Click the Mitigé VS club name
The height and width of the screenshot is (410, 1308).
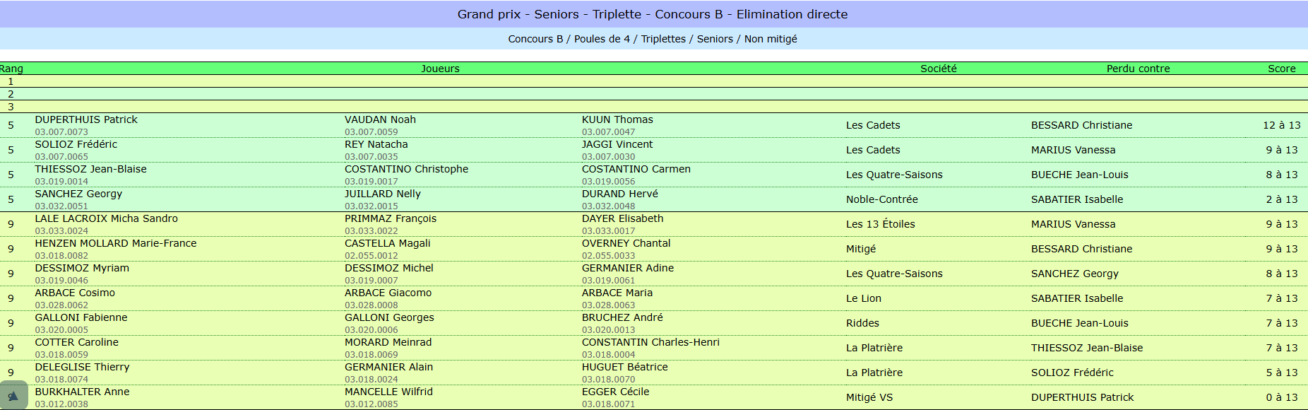tap(869, 398)
